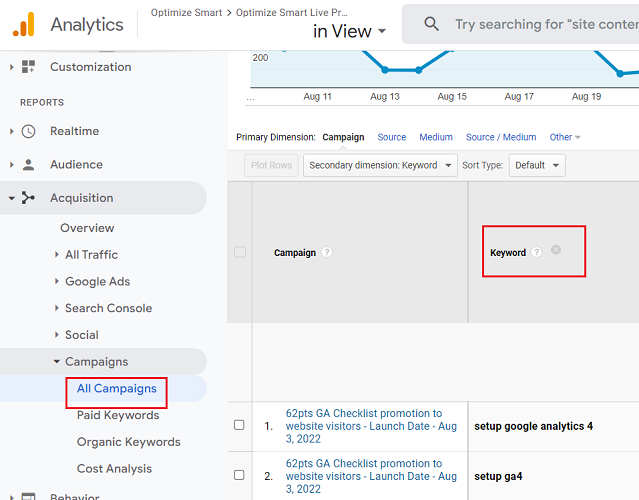The image size is (639, 500).
Task: Open the Organic Keywords report
Action: tap(128, 442)
